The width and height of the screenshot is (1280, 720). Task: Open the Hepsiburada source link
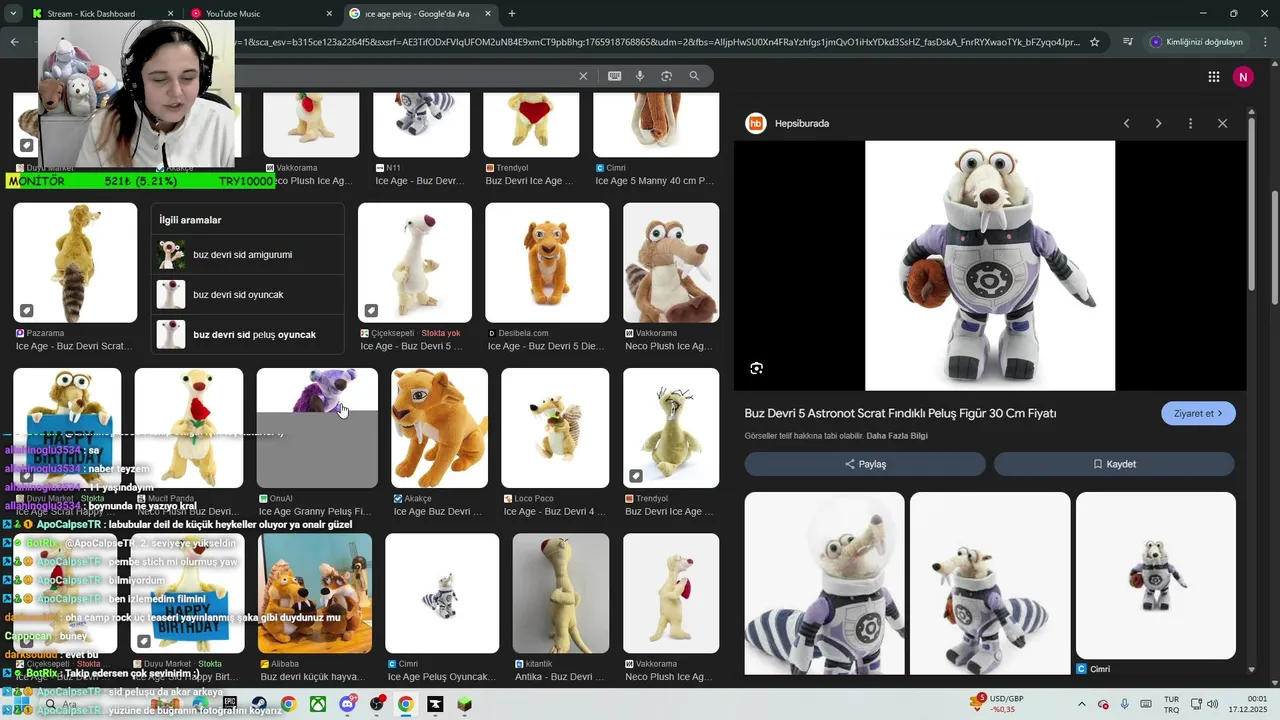(802, 124)
